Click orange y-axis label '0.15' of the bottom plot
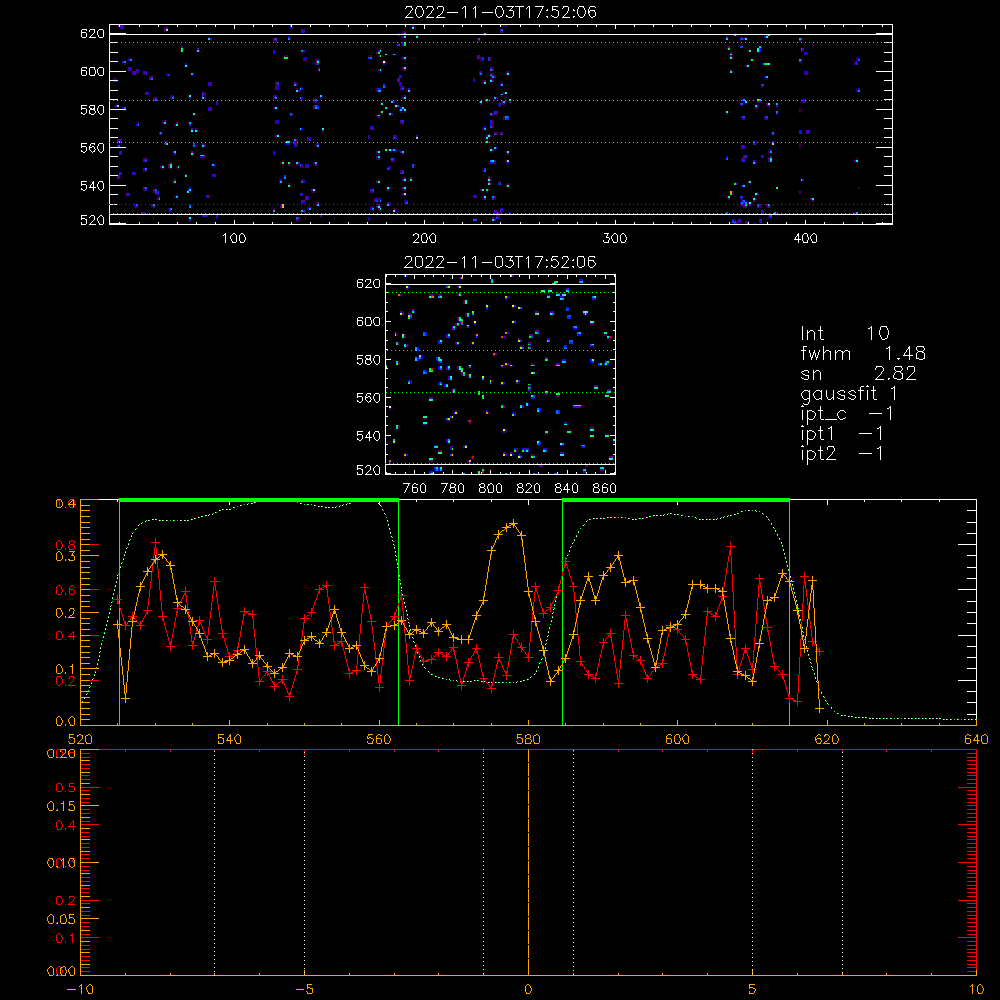The width and height of the screenshot is (1000, 1000). [x=62, y=806]
